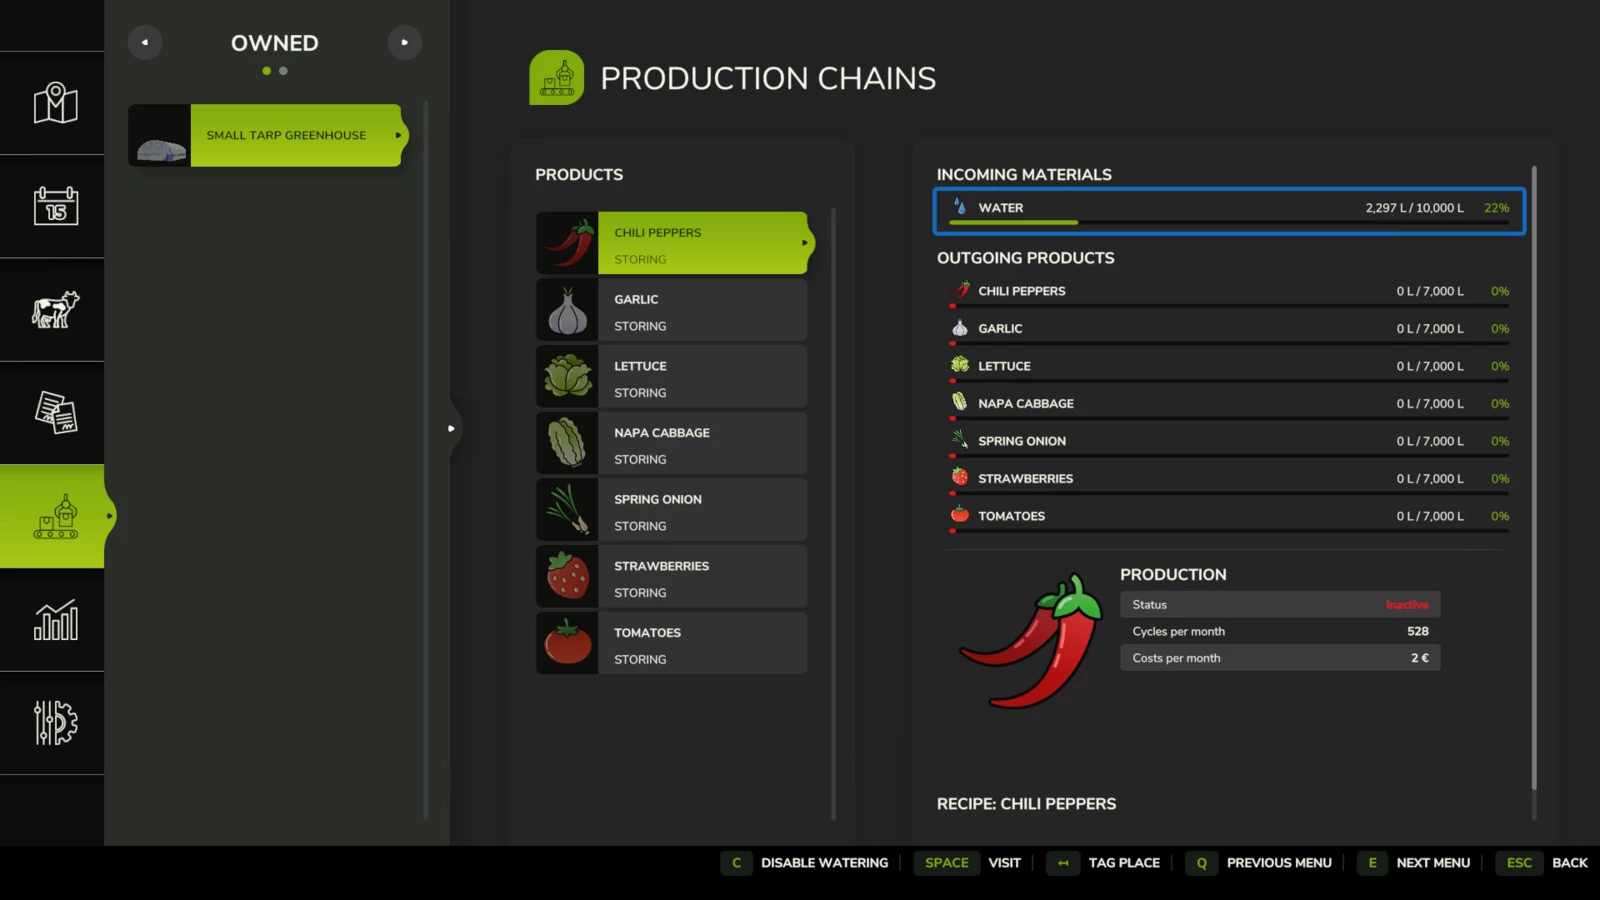Image resolution: width=1600 pixels, height=900 pixels.
Task: Open the map overview sidebar icon
Action: (x=55, y=103)
